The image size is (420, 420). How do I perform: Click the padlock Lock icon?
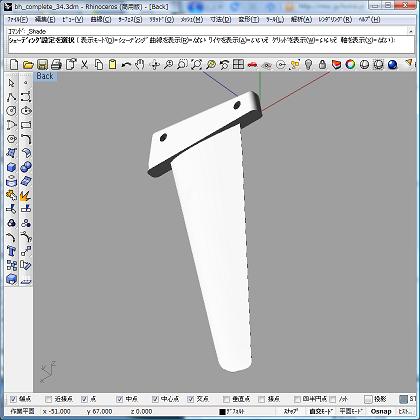[322, 64]
